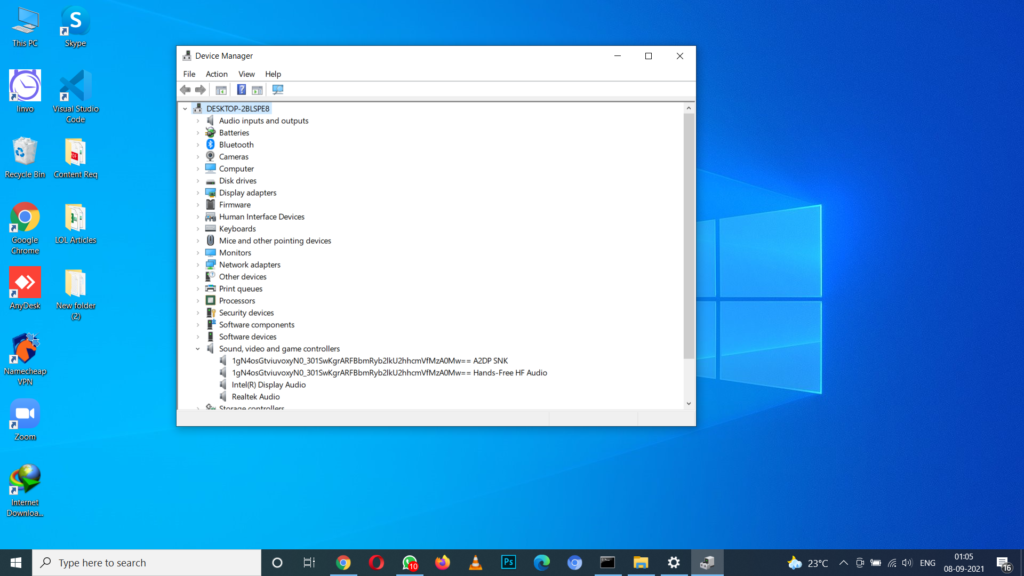Open the Help icon on the toolbar
Screen dimensions: 1024x576
tap(240, 89)
